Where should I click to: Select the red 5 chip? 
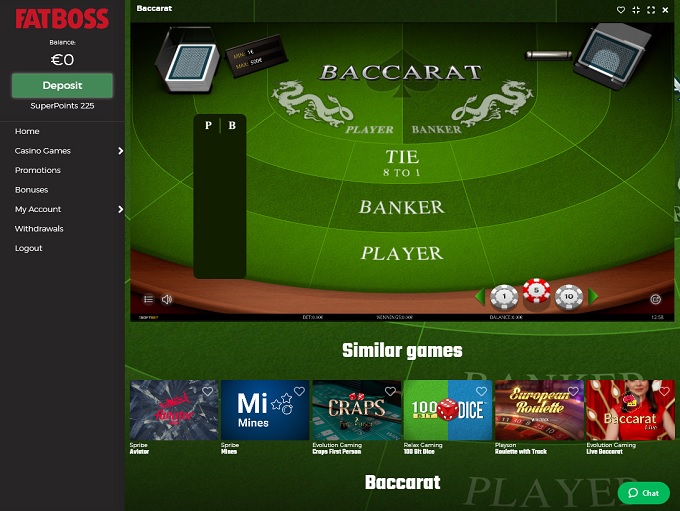(536, 291)
